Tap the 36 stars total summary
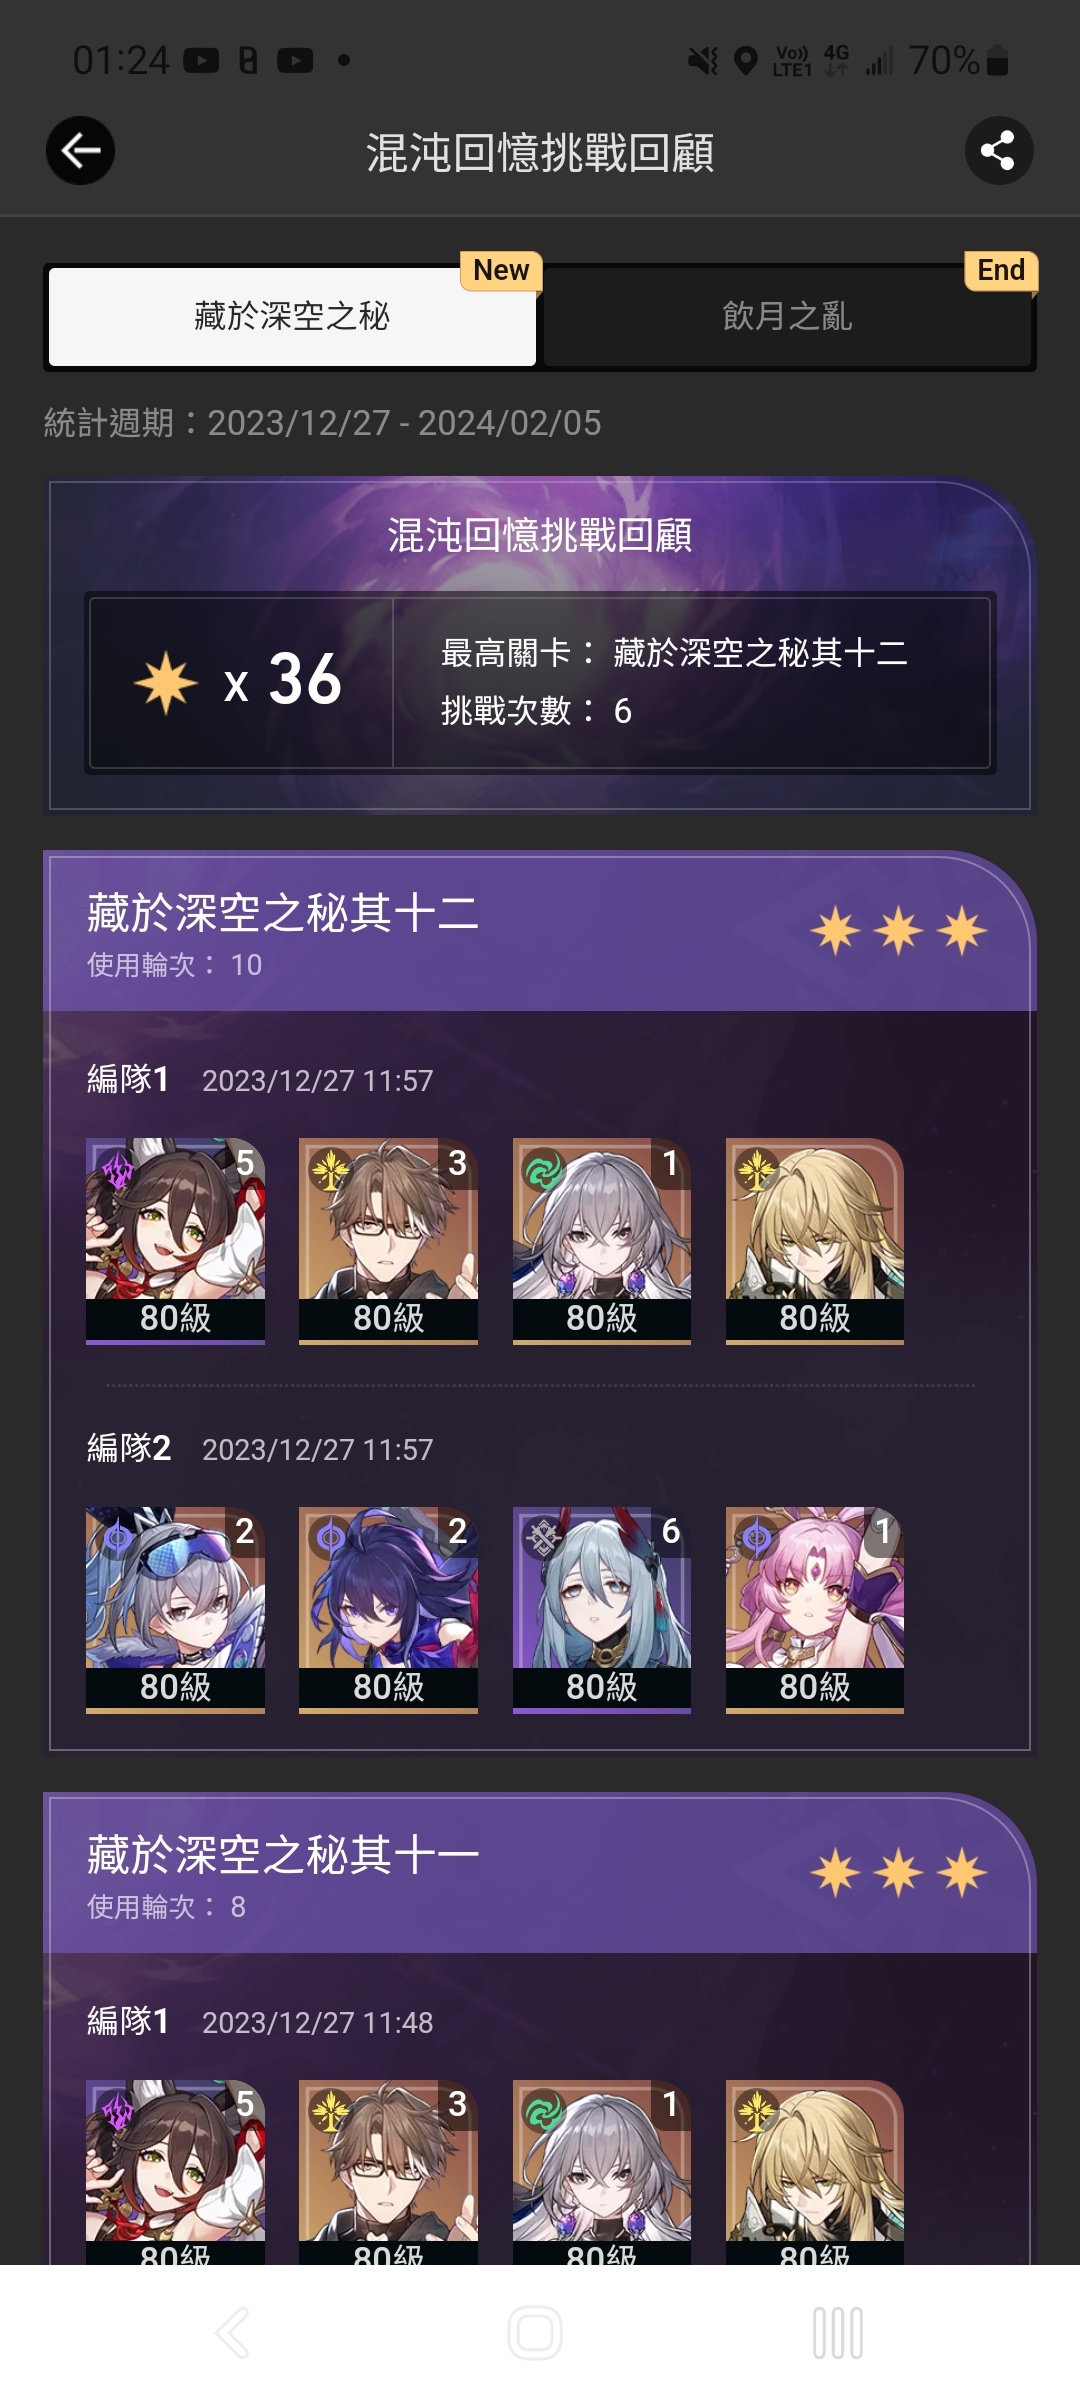1080x2400 pixels. tap(240, 681)
